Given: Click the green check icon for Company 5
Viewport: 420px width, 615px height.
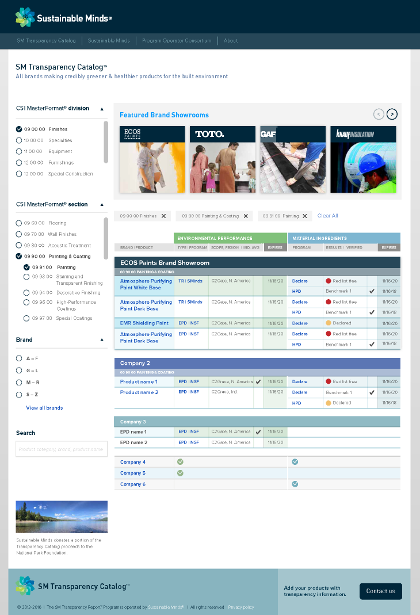Looking at the screenshot, I should 180,473.
